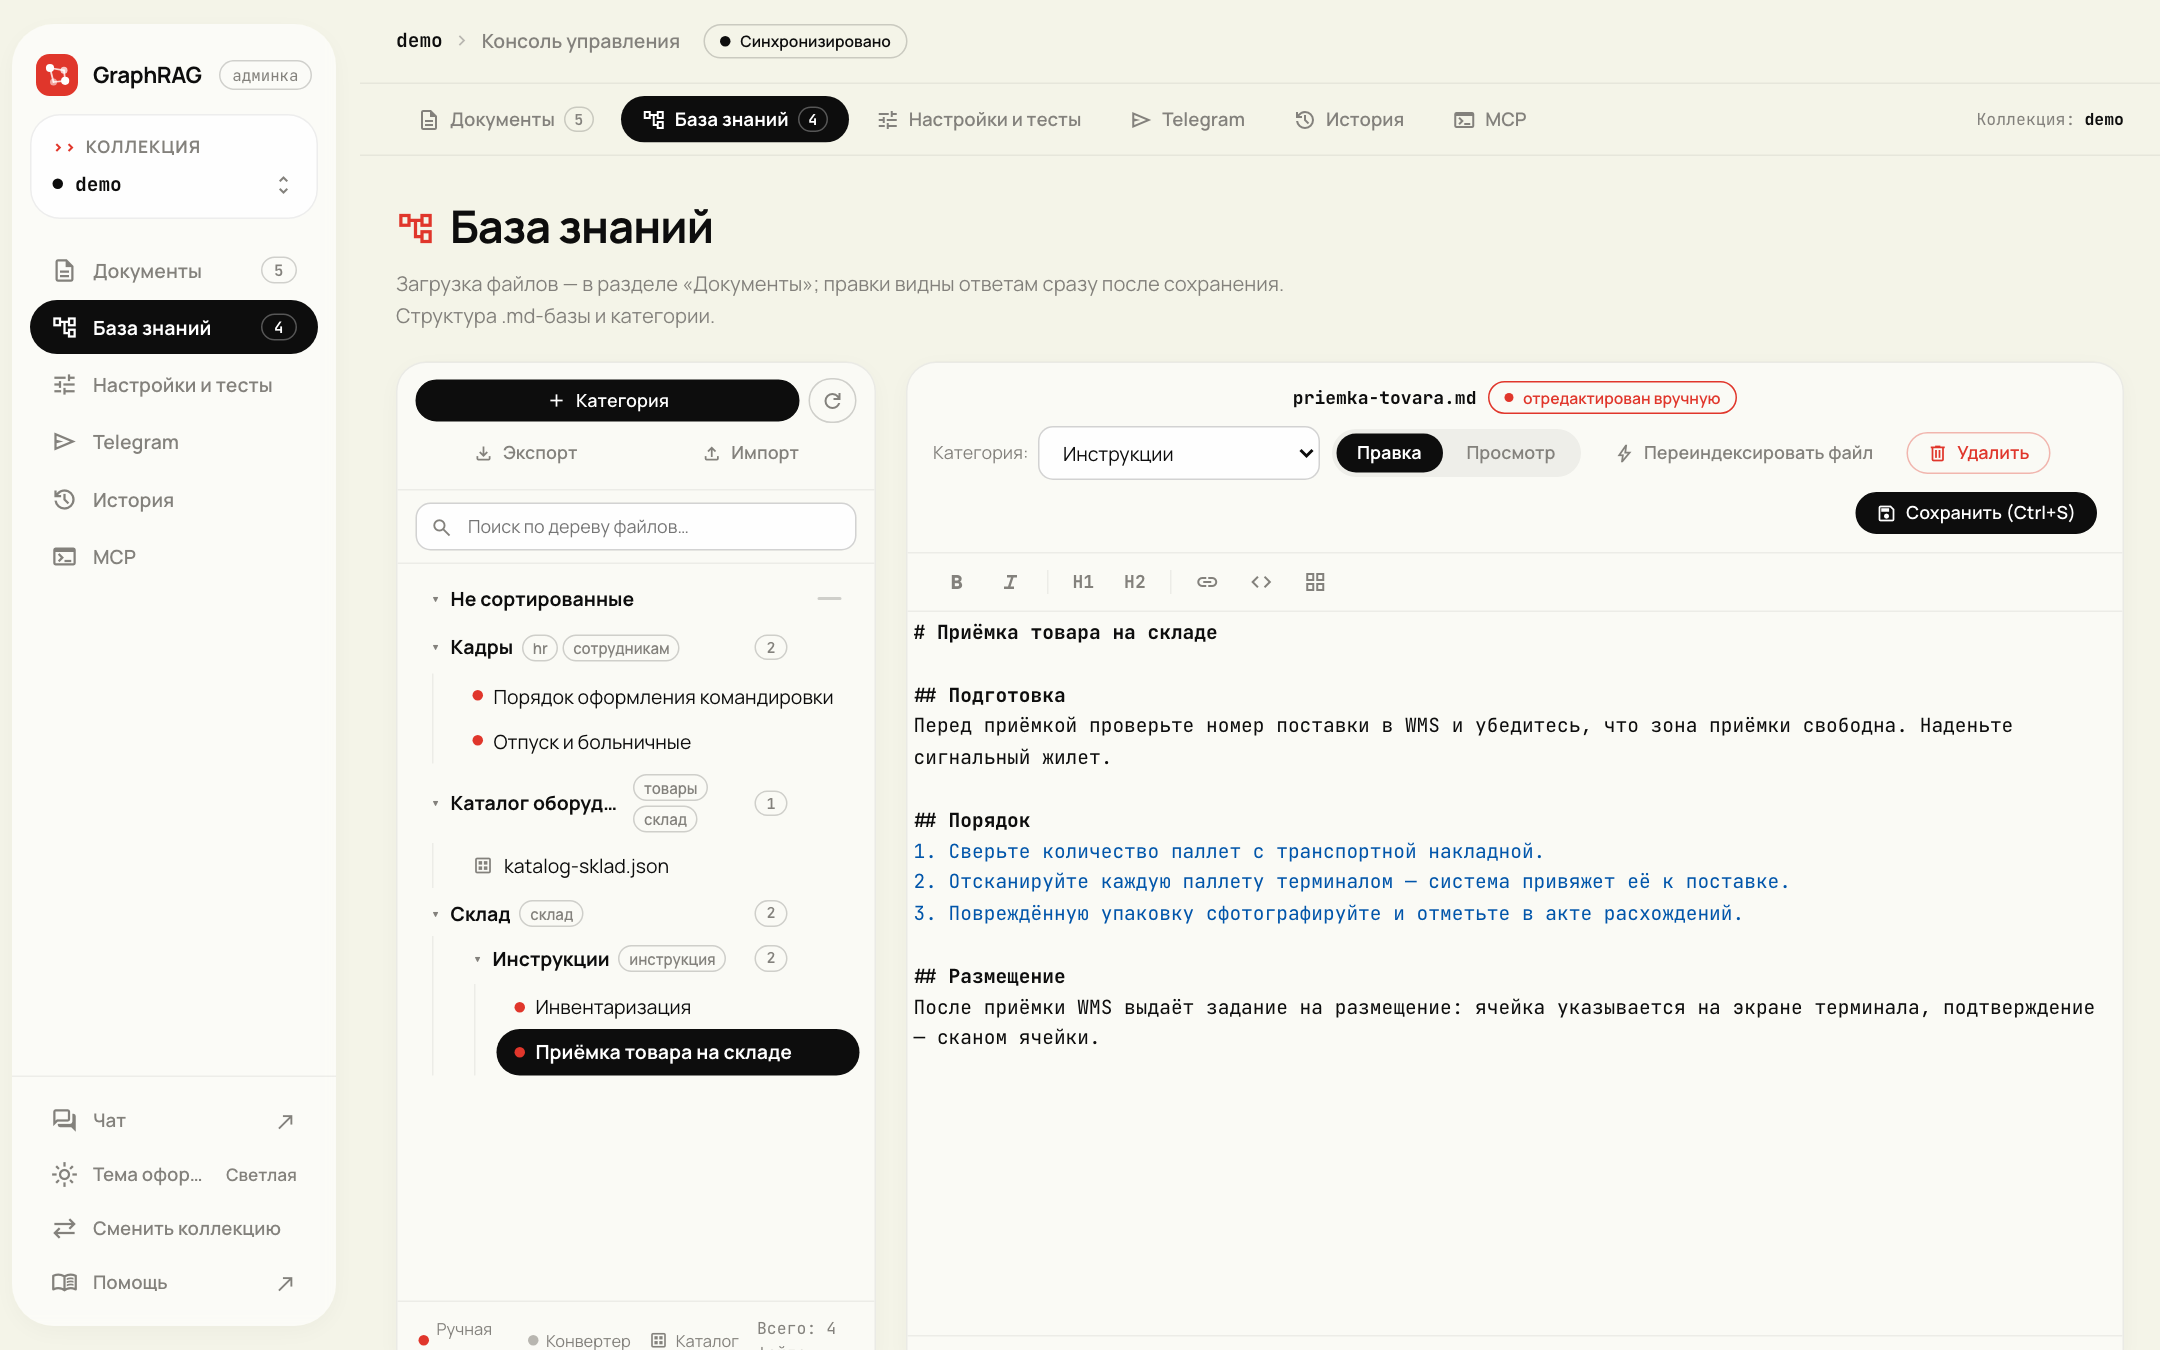The image size is (2160, 1350).
Task: Insert a link via toolbar icon
Action: tap(1207, 582)
